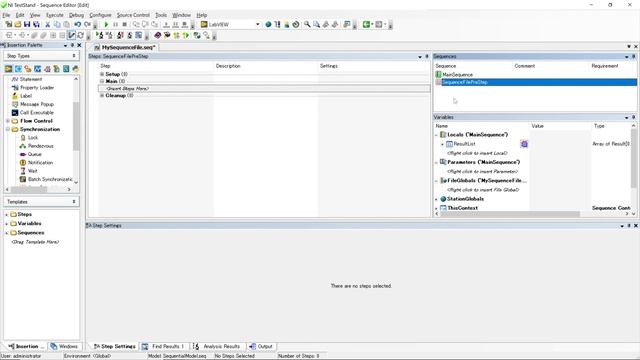This screenshot has width=640, height=360.
Task: Click the globe icon right of adapter dropdown
Action: click(x=268, y=24)
